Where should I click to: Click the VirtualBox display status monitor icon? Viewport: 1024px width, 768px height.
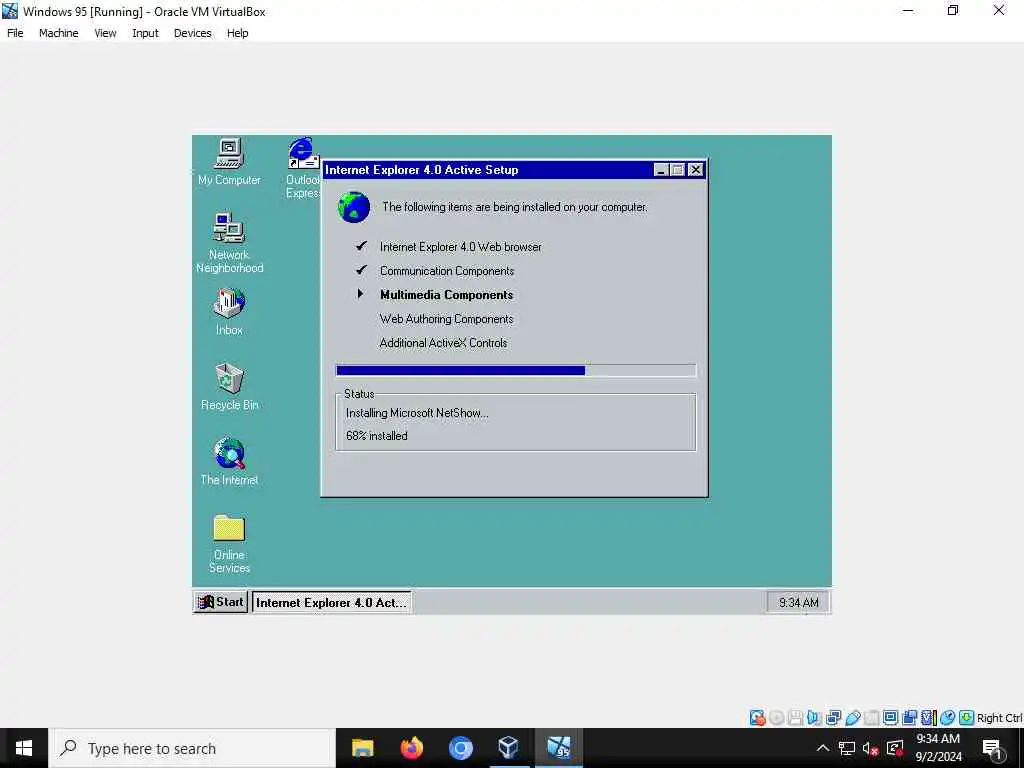click(890, 718)
